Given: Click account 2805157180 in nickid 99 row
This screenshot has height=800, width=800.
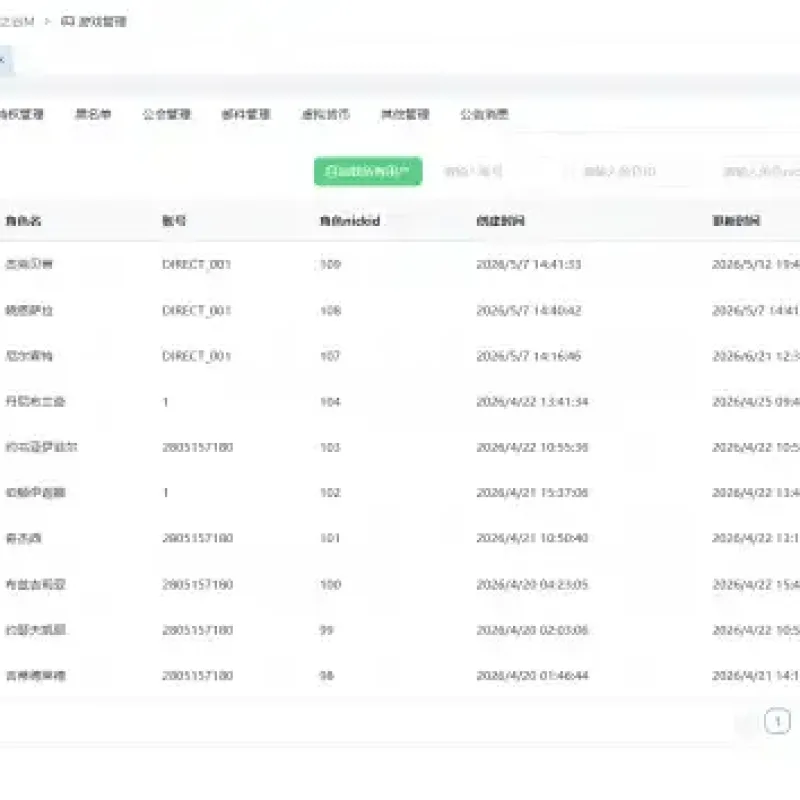Looking at the screenshot, I should click(197, 630).
